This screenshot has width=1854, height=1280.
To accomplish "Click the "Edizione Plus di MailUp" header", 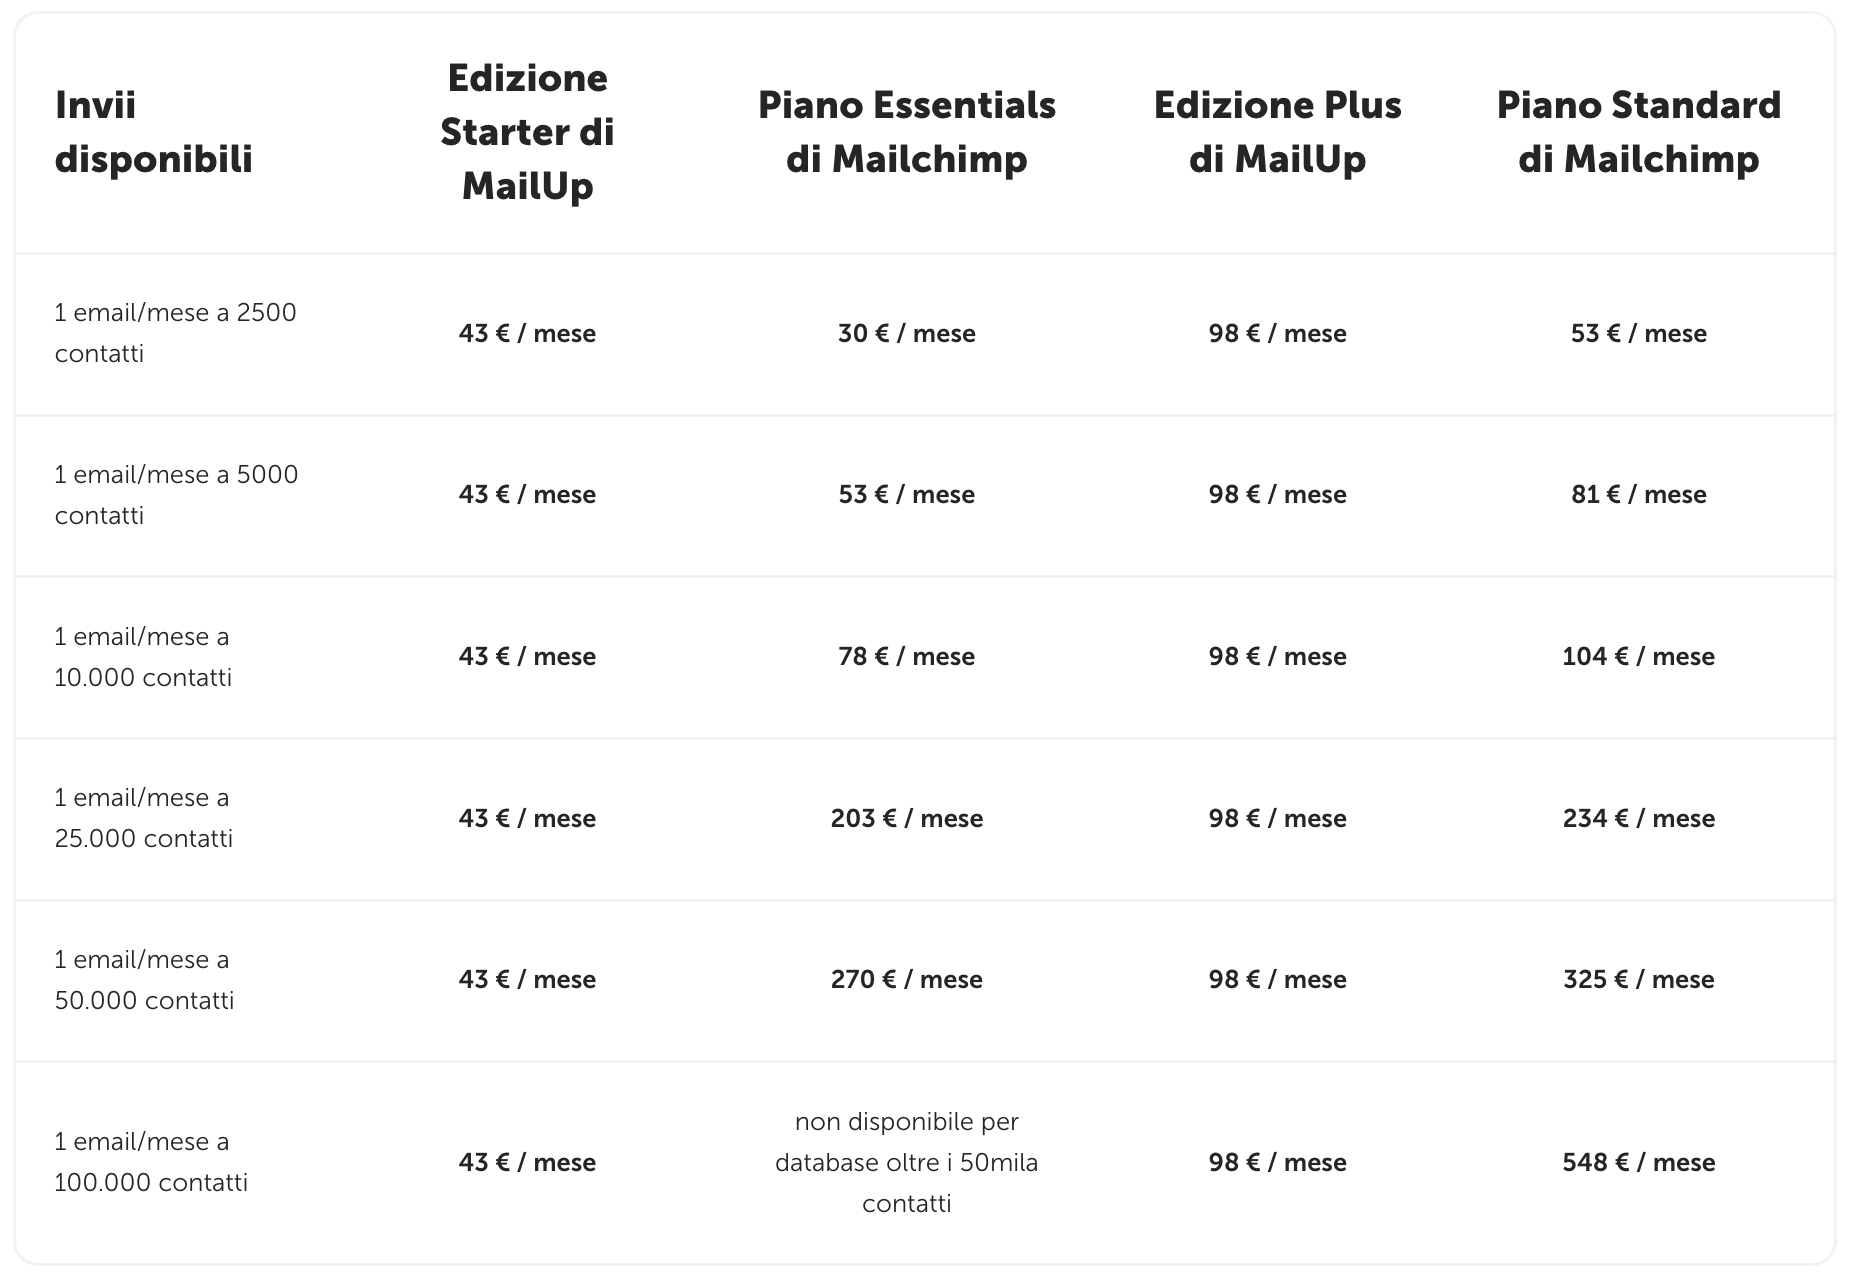I will [x=1277, y=132].
